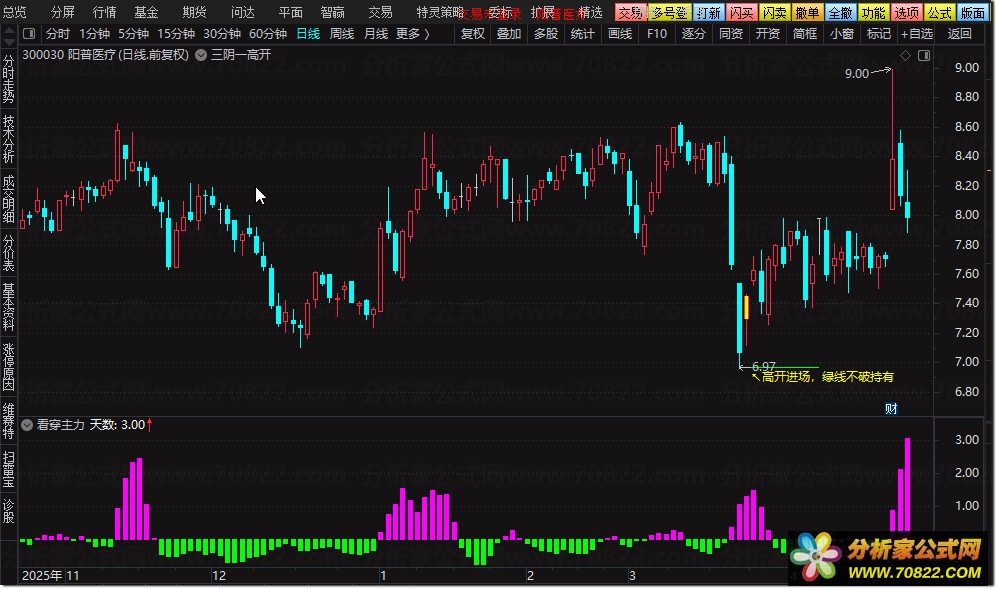Click the 闪卖 quick sell button
Viewport: 998px width, 589px height.
coord(774,13)
